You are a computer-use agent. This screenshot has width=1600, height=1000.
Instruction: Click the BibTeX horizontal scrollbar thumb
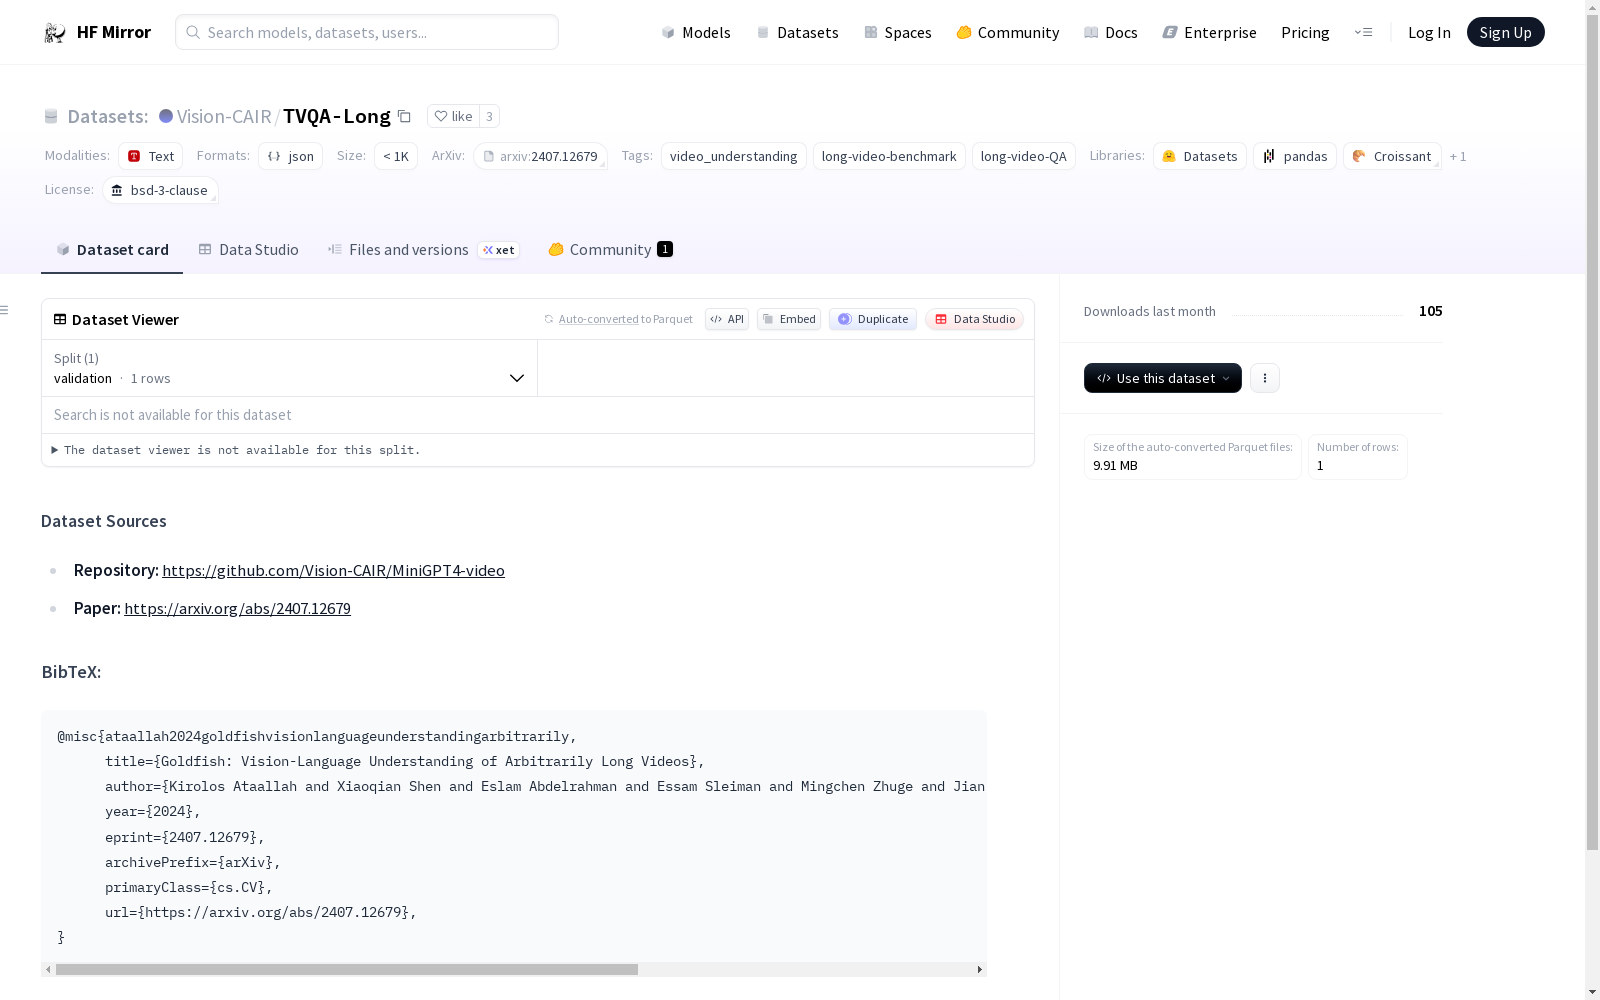[x=347, y=969]
